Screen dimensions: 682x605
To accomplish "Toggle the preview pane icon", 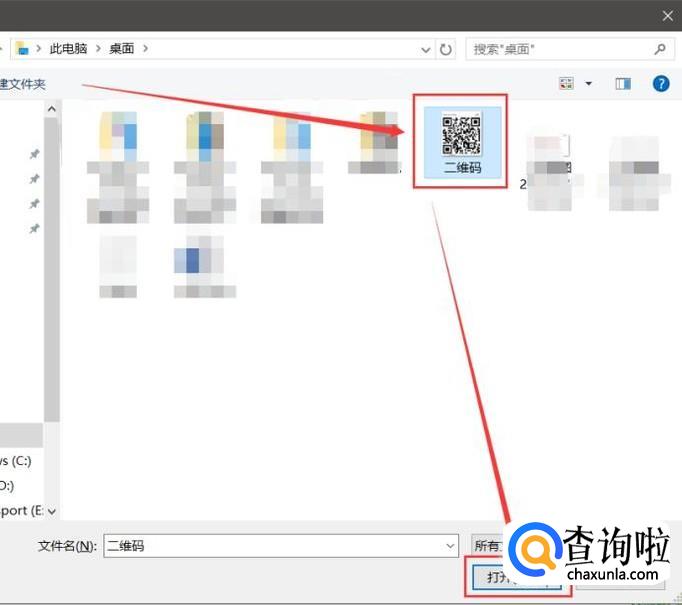I will pos(623,84).
